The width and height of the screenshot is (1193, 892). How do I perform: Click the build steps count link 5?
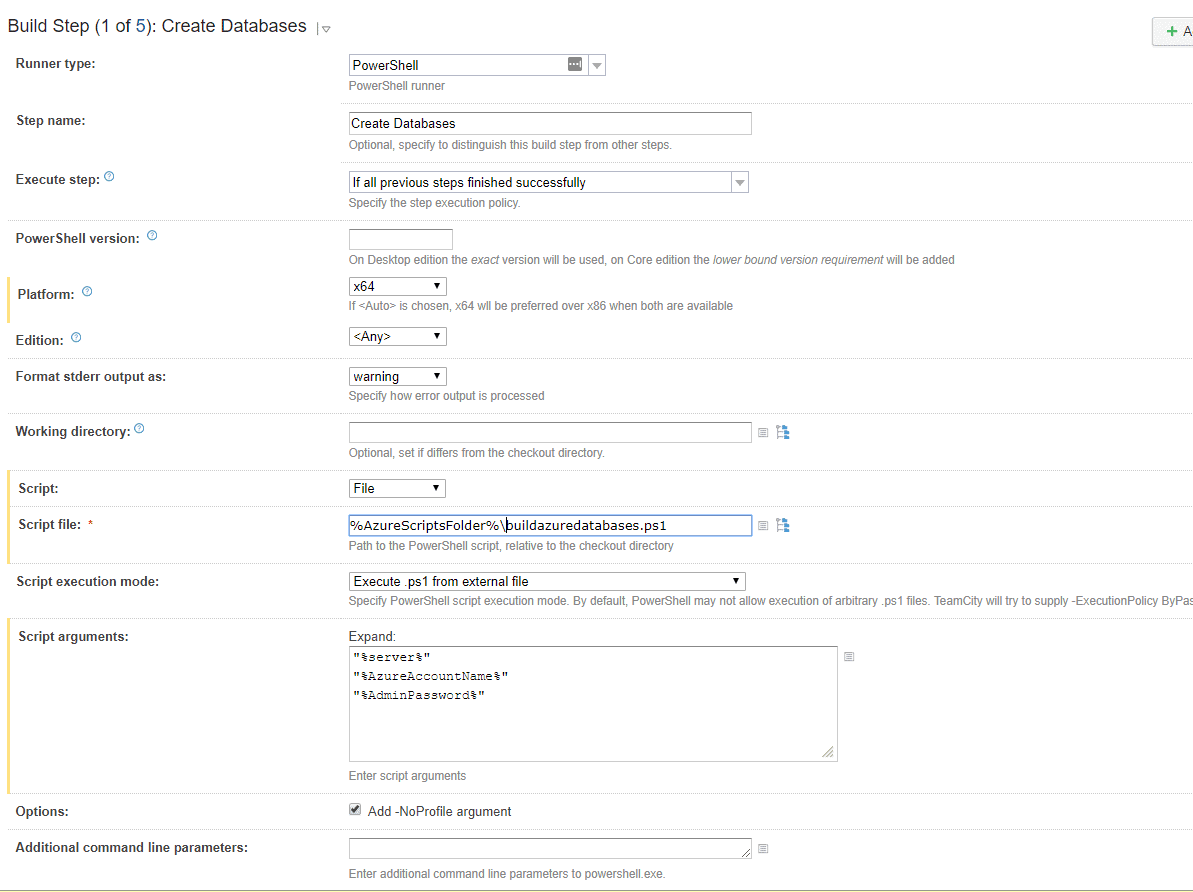point(141,26)
